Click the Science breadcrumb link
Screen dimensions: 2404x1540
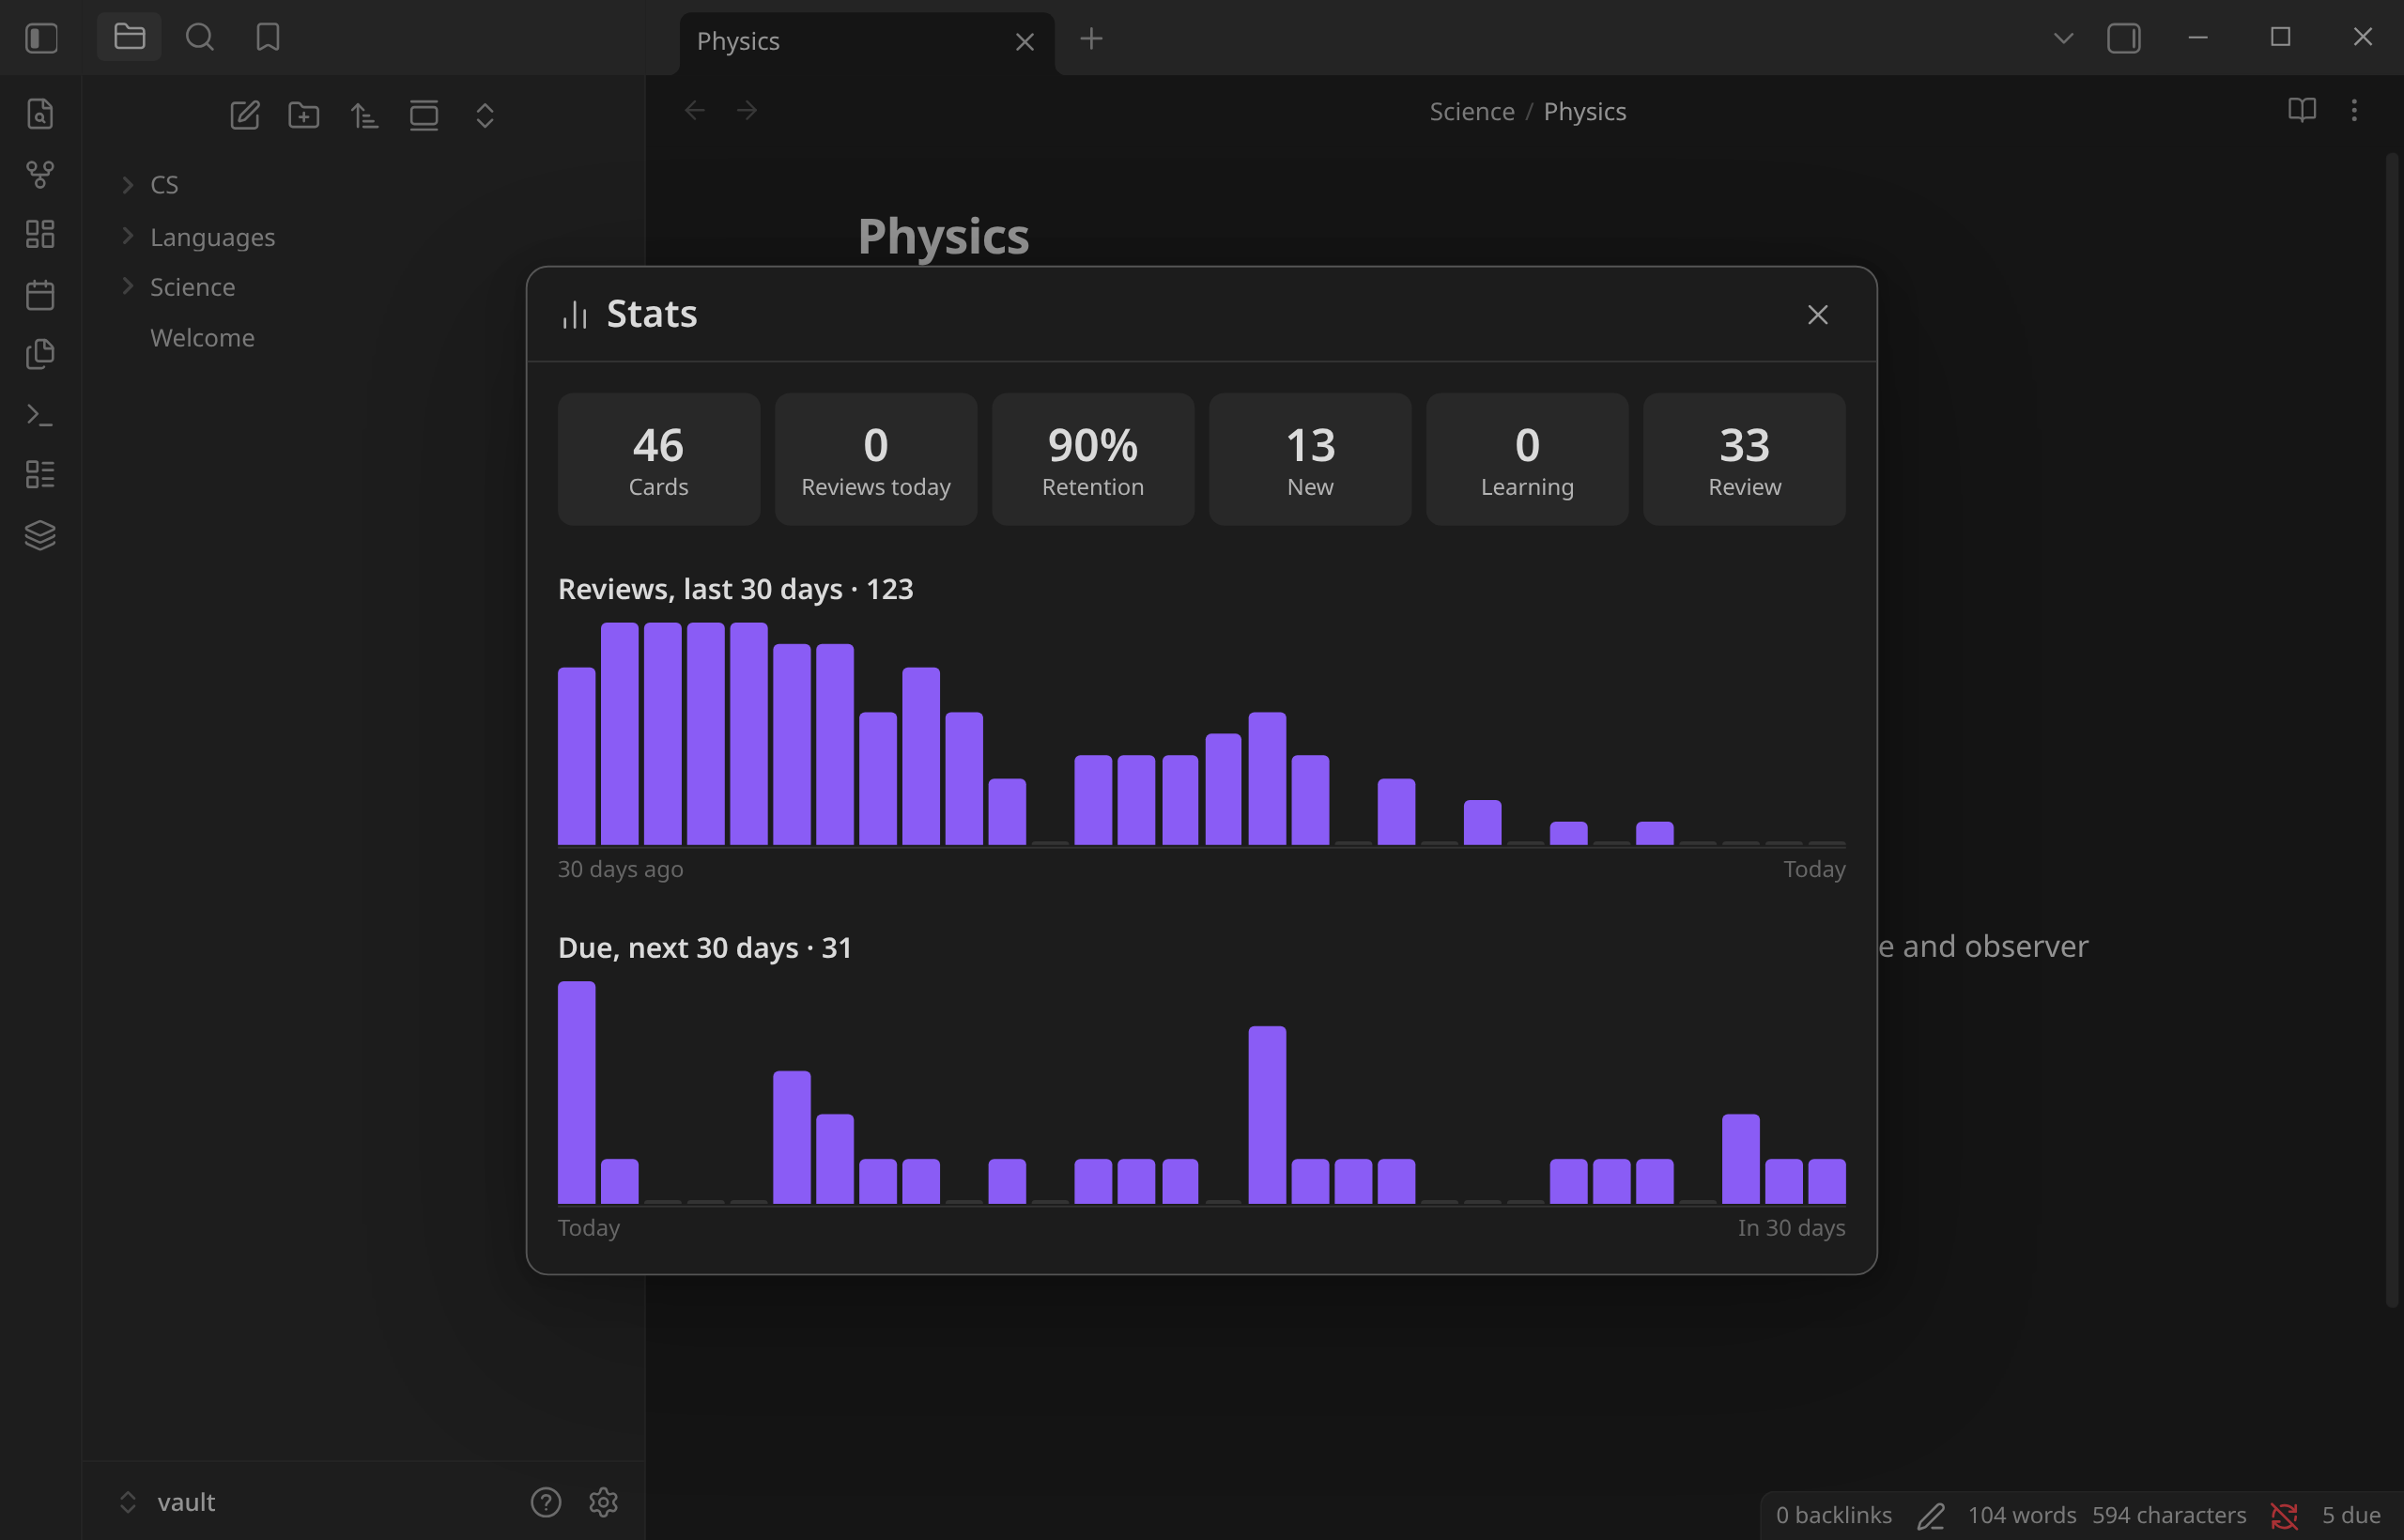point(1471,112)
